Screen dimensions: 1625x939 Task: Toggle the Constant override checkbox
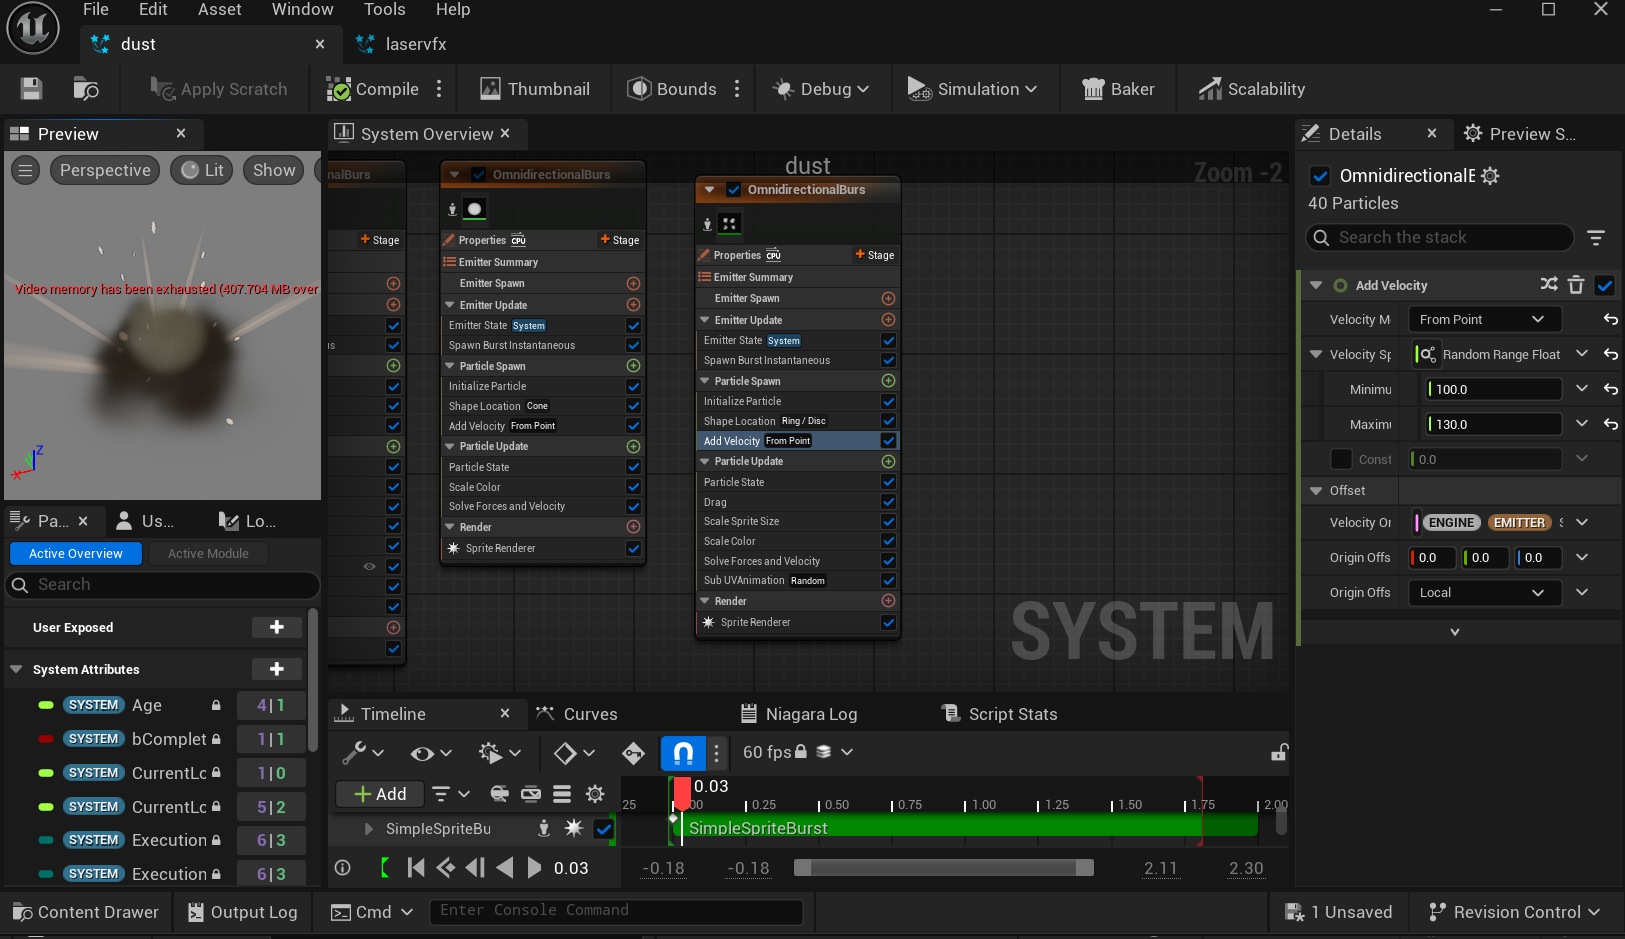[1342, 459]
